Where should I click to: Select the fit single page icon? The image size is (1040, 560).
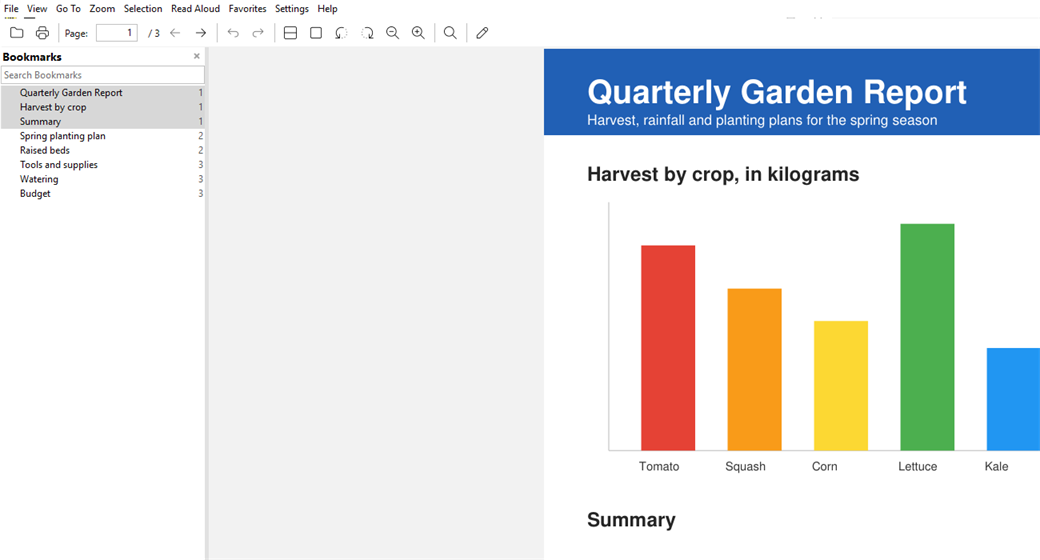[316, 33]
